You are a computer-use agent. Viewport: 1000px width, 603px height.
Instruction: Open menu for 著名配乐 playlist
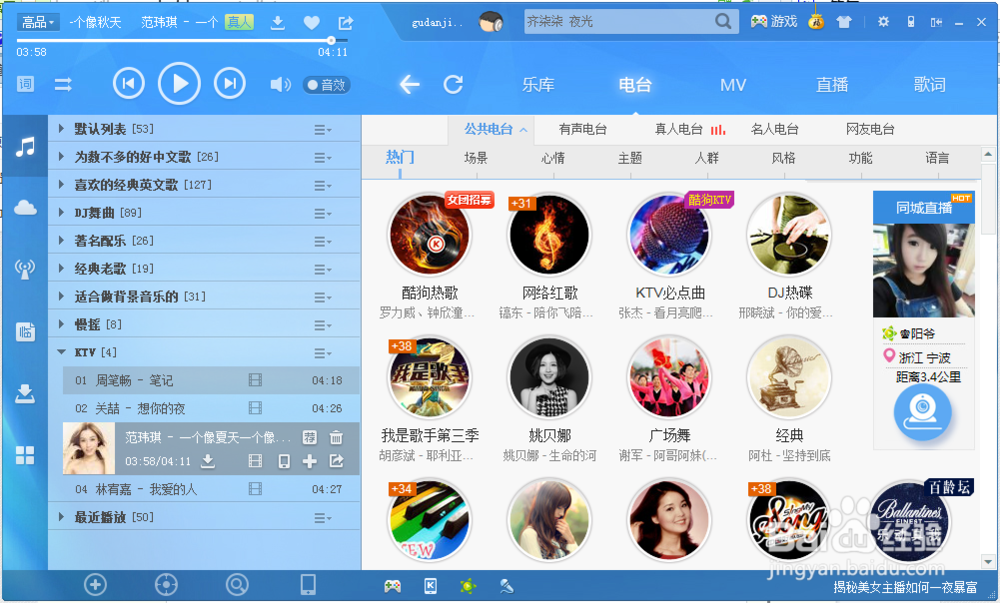tap(323, 241)
